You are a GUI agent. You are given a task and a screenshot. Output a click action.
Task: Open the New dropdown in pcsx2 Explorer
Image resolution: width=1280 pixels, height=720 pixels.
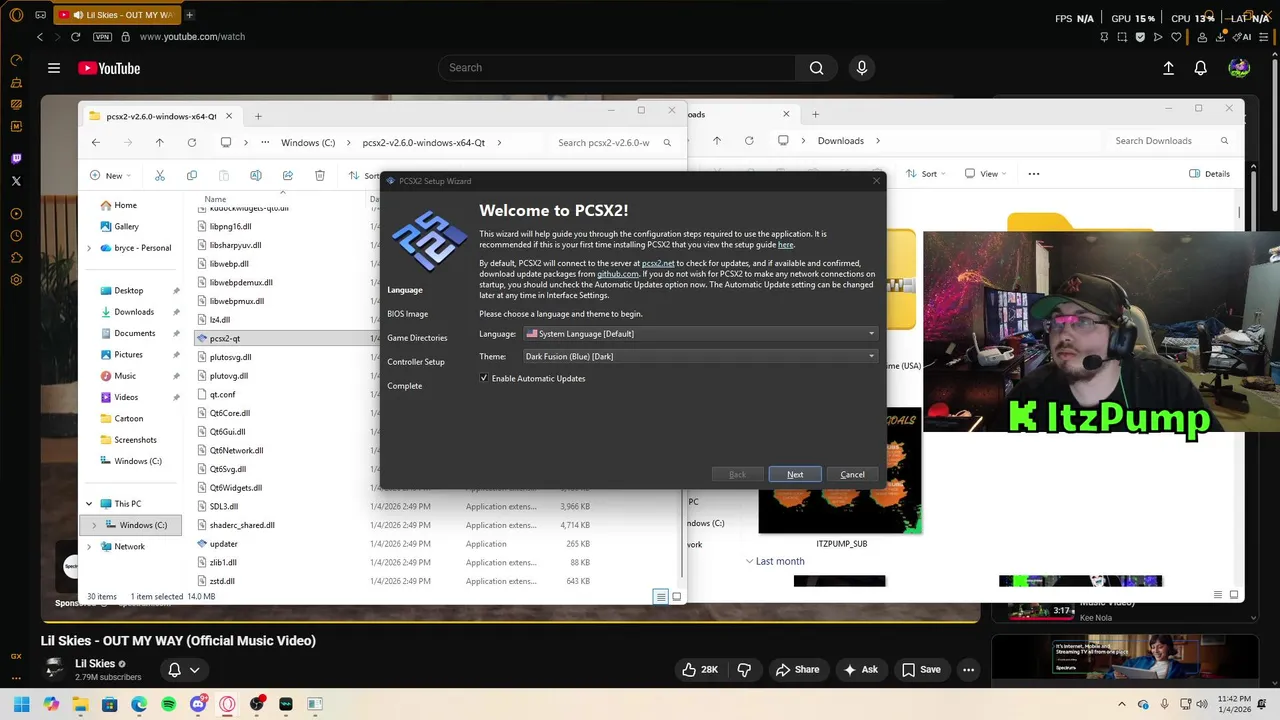109,175
